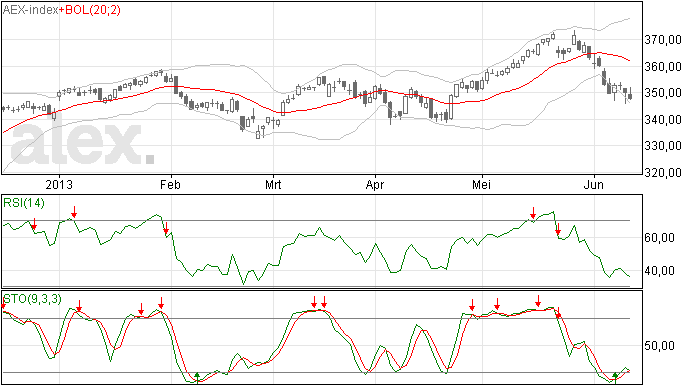Click the 330,00 price axis value
Image resolution: width=690 pixels, height=387 pixels.
click(663, 146)
